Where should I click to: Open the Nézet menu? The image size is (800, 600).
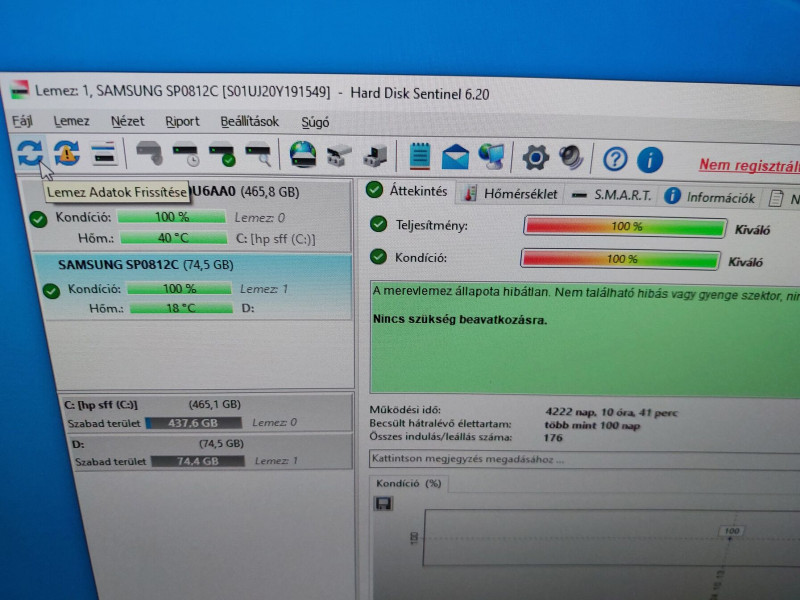click(128, 121)
